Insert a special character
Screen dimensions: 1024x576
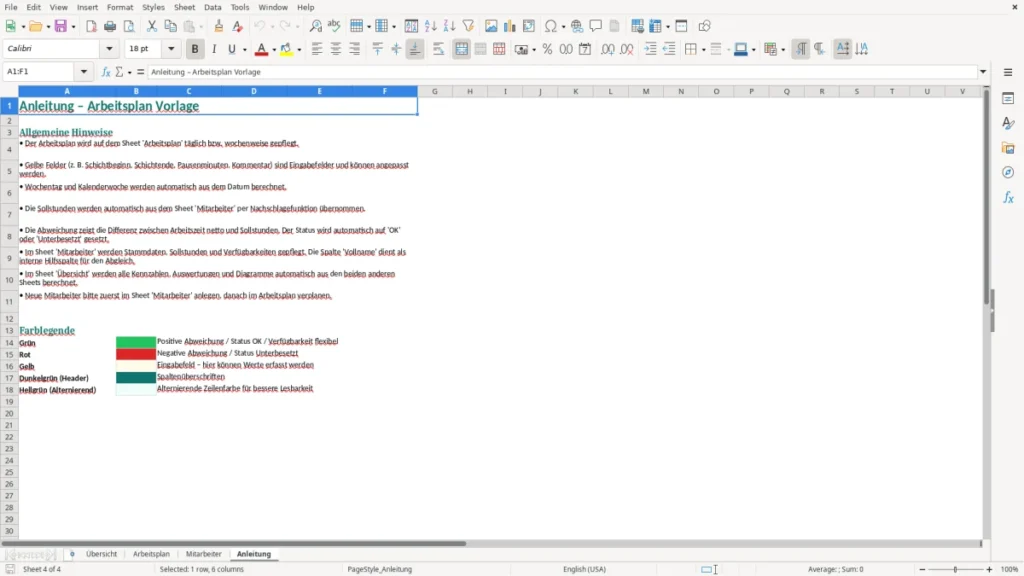click(551, 26)
